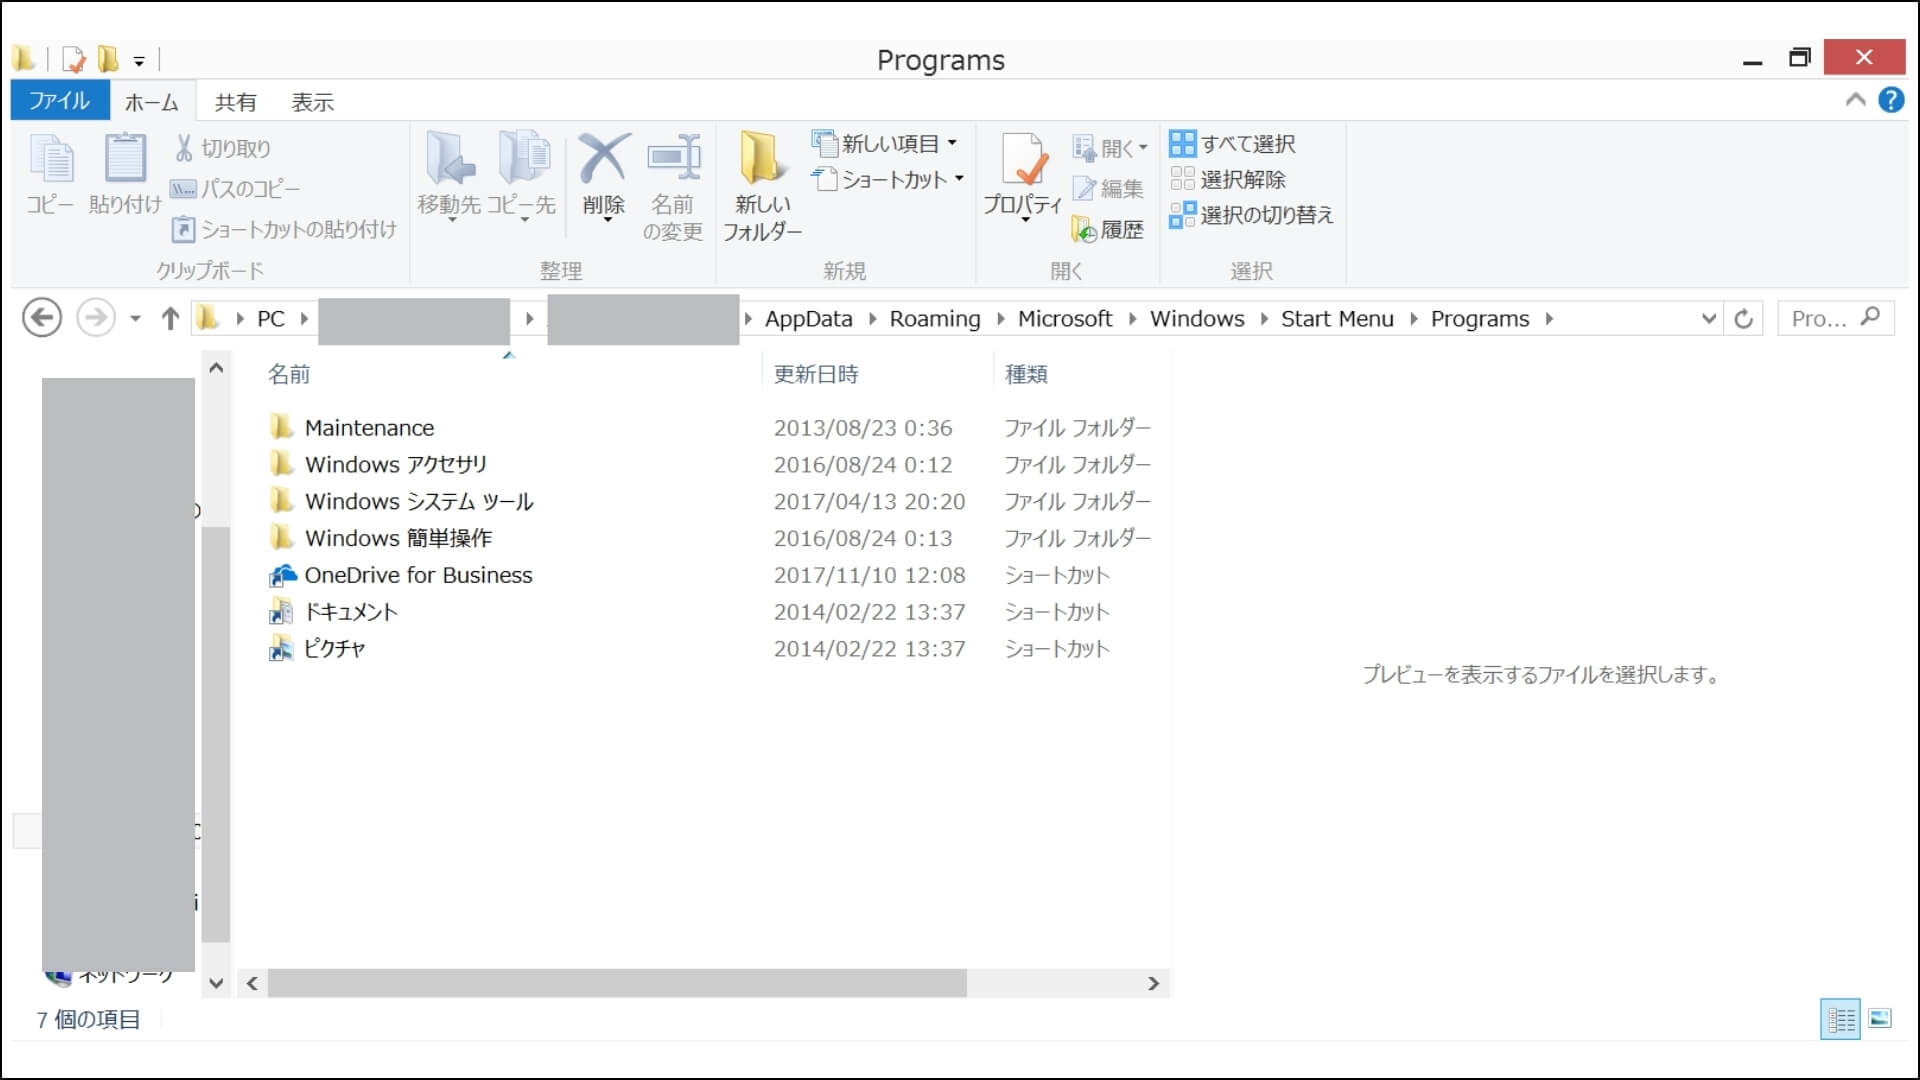This screenshot has height=1080, width=1920.
Task: Switch to thumbnail view using bottom-right icon
Action: point(1879,1019)
